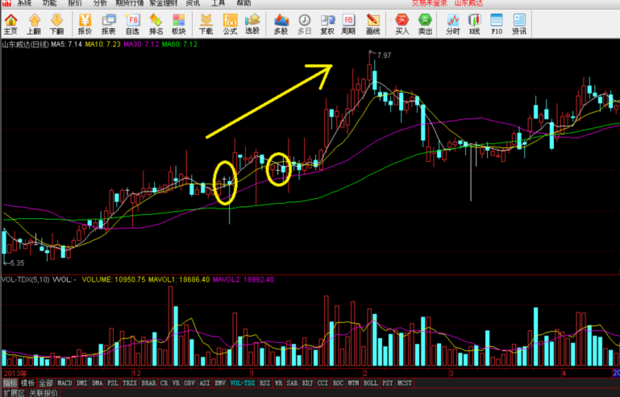The height and width of the screenshot is (397, 620).
Task: Open the 工具 menu
Action: 218,3
